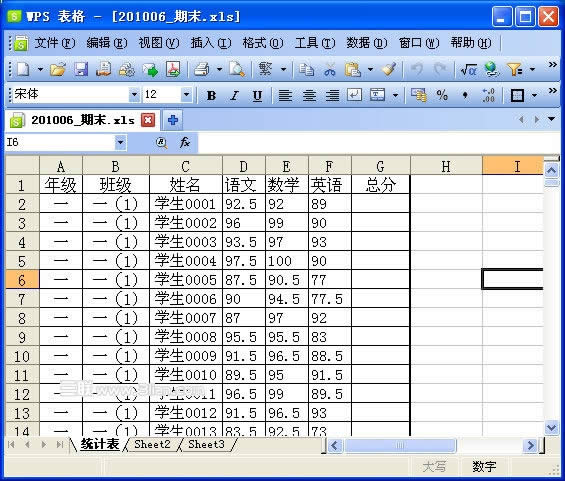
Task: Select cell G1 containing 总分
Action: (x=381, y=184)
